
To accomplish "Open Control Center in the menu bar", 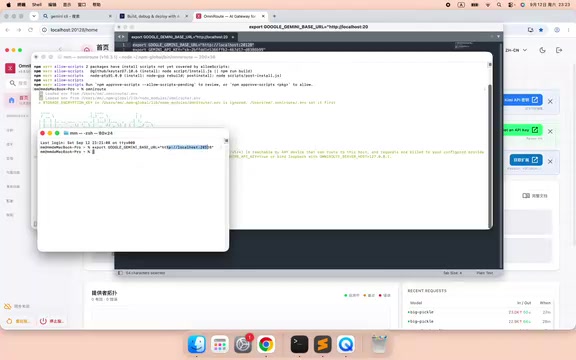I will coord(511,5).
